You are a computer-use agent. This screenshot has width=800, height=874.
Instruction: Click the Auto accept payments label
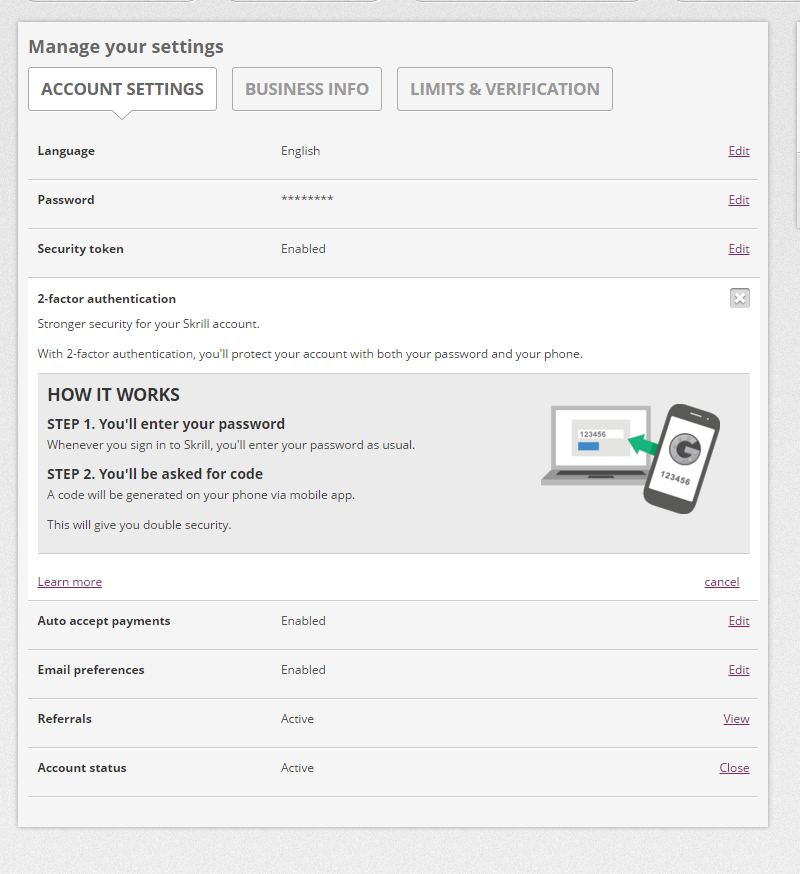tap(104, 621)
